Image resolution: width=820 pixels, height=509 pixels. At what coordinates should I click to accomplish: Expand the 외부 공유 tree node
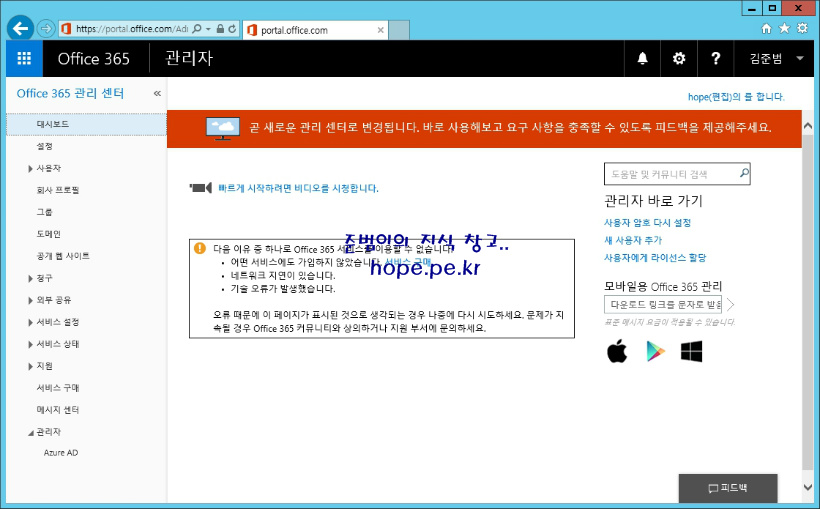coord(30,300)
